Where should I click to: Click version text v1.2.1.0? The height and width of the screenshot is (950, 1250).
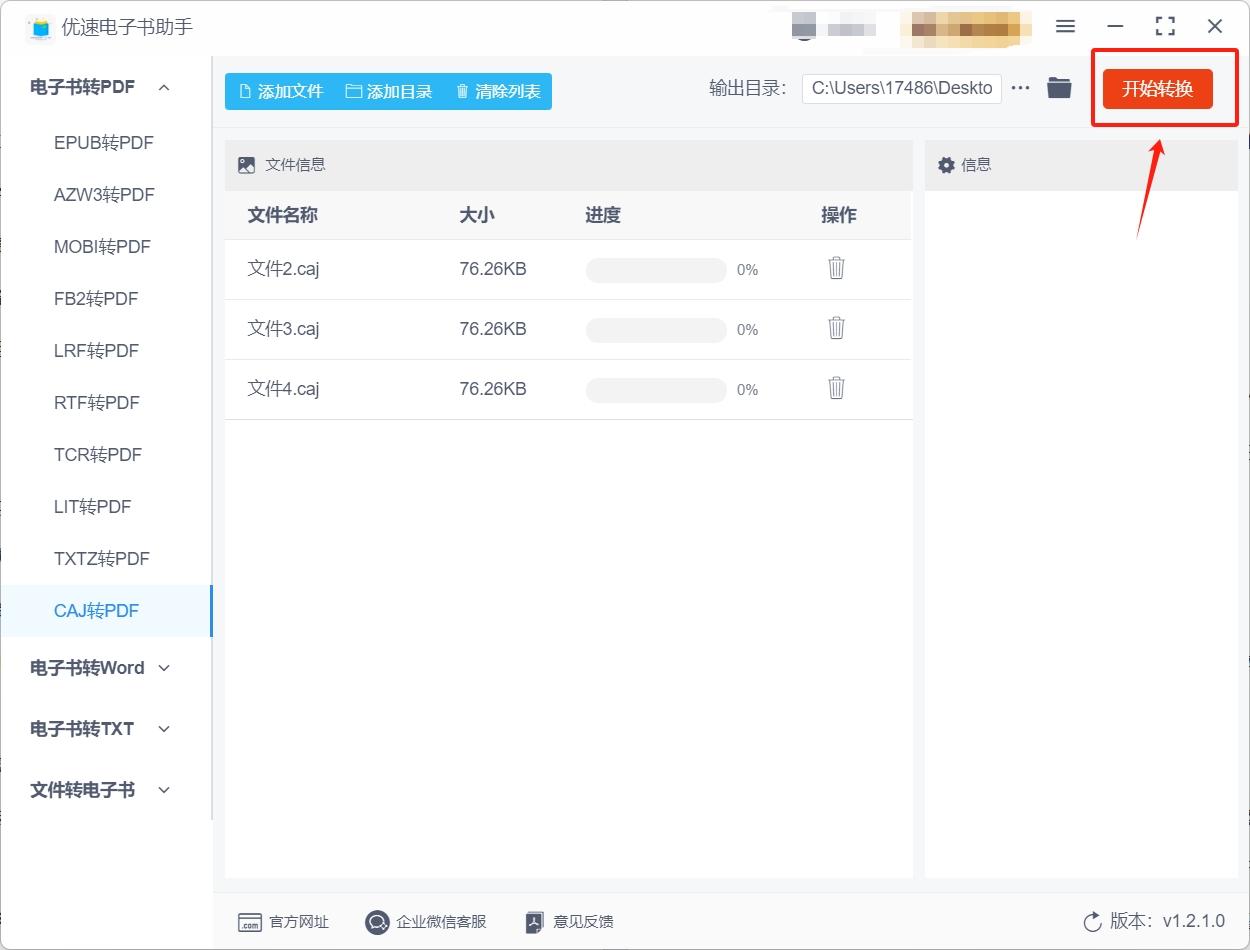pos(1193,921)
